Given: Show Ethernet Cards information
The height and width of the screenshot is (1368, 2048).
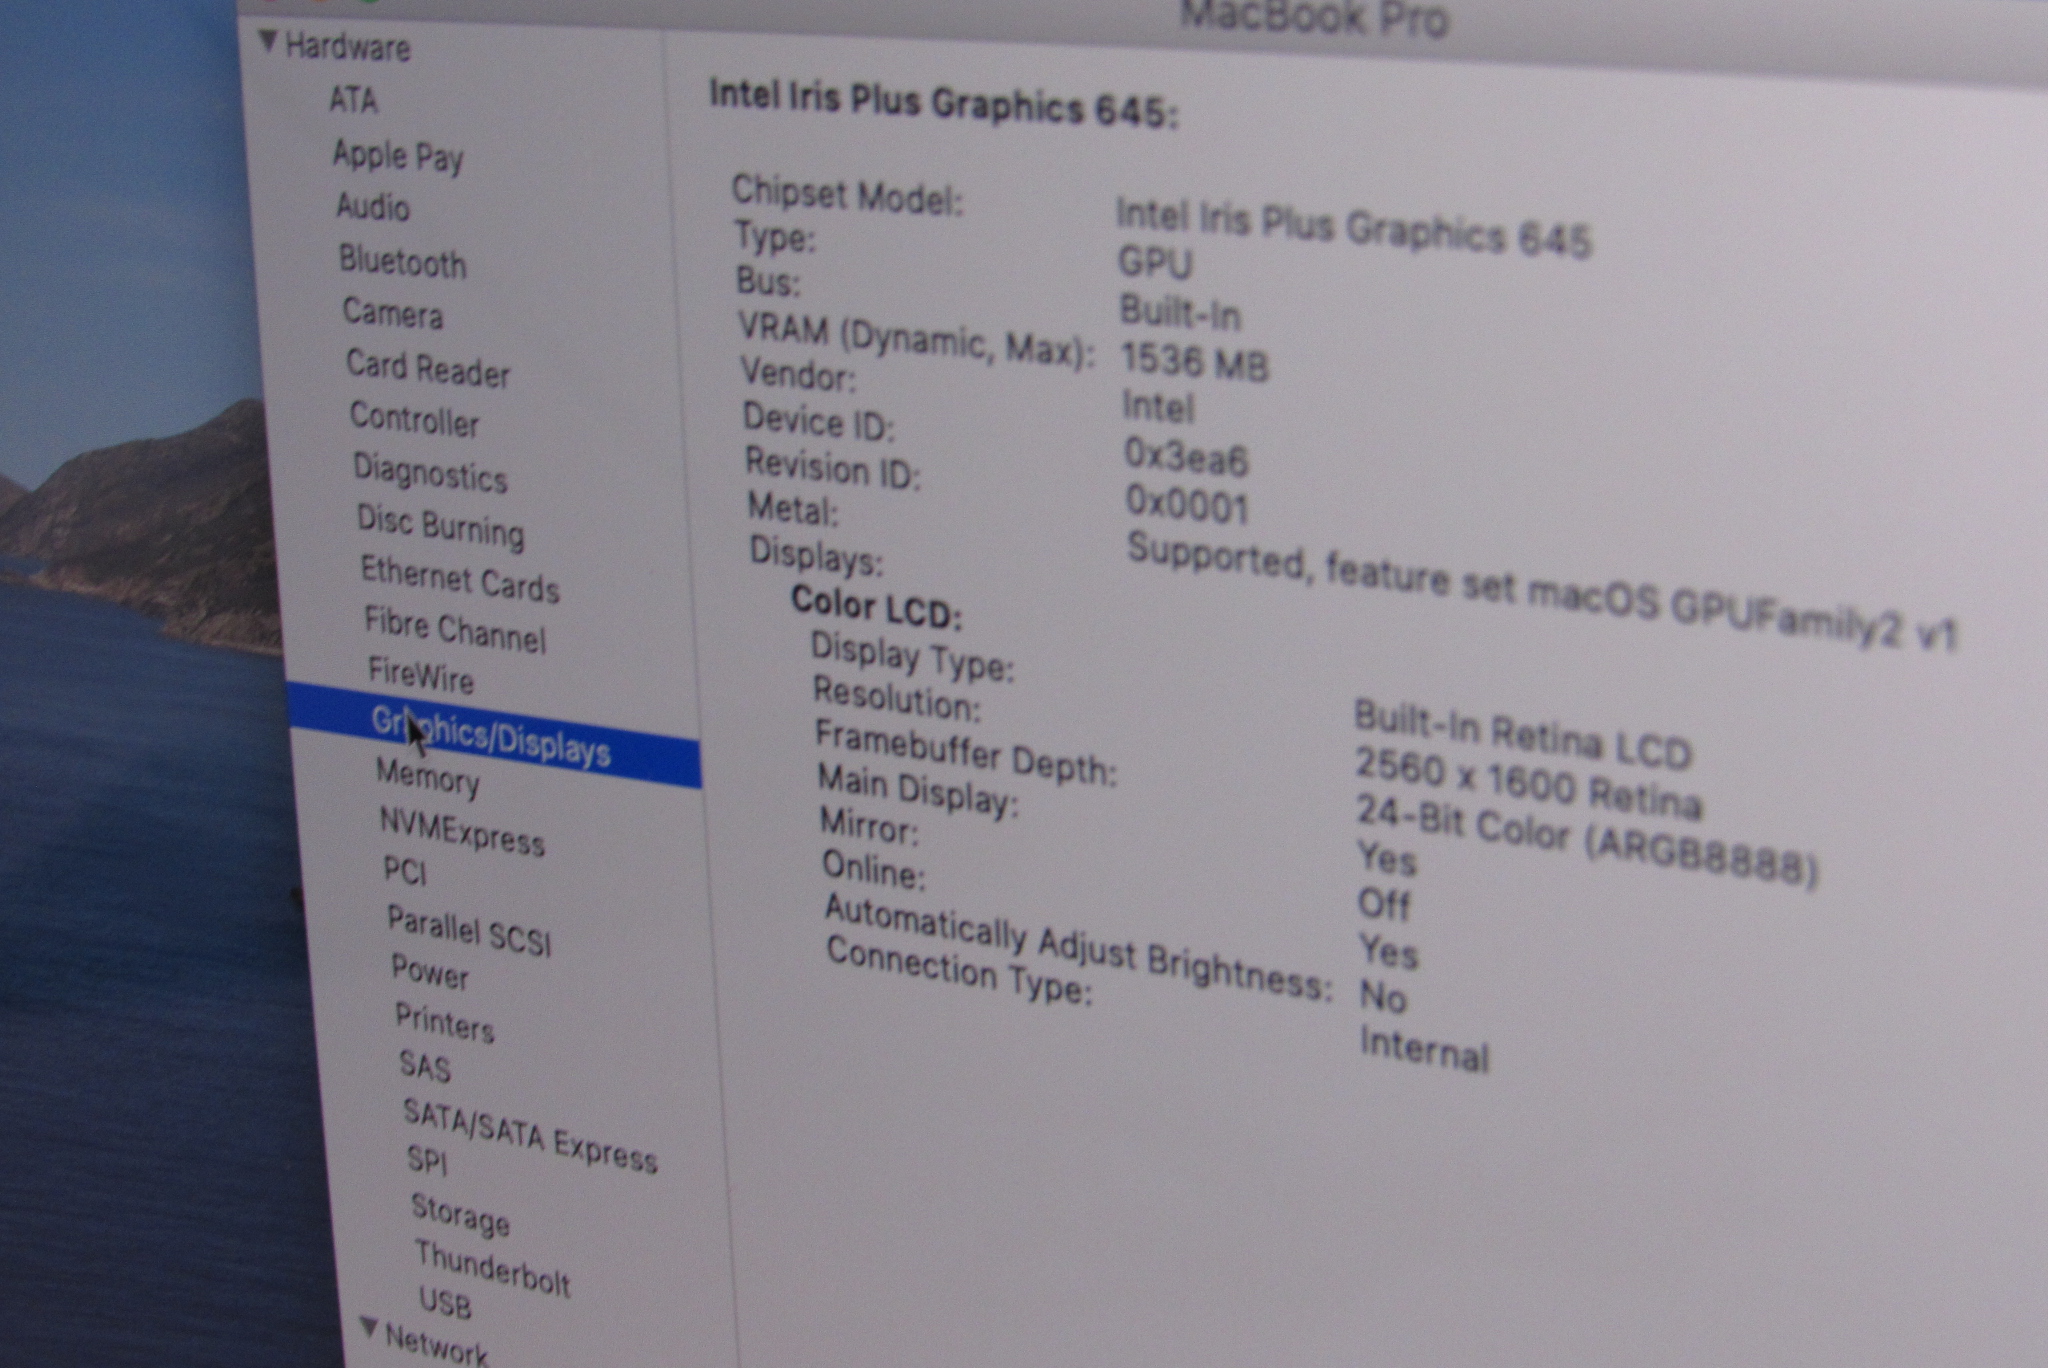Looking at the screenshot, I should pos(459,579).
